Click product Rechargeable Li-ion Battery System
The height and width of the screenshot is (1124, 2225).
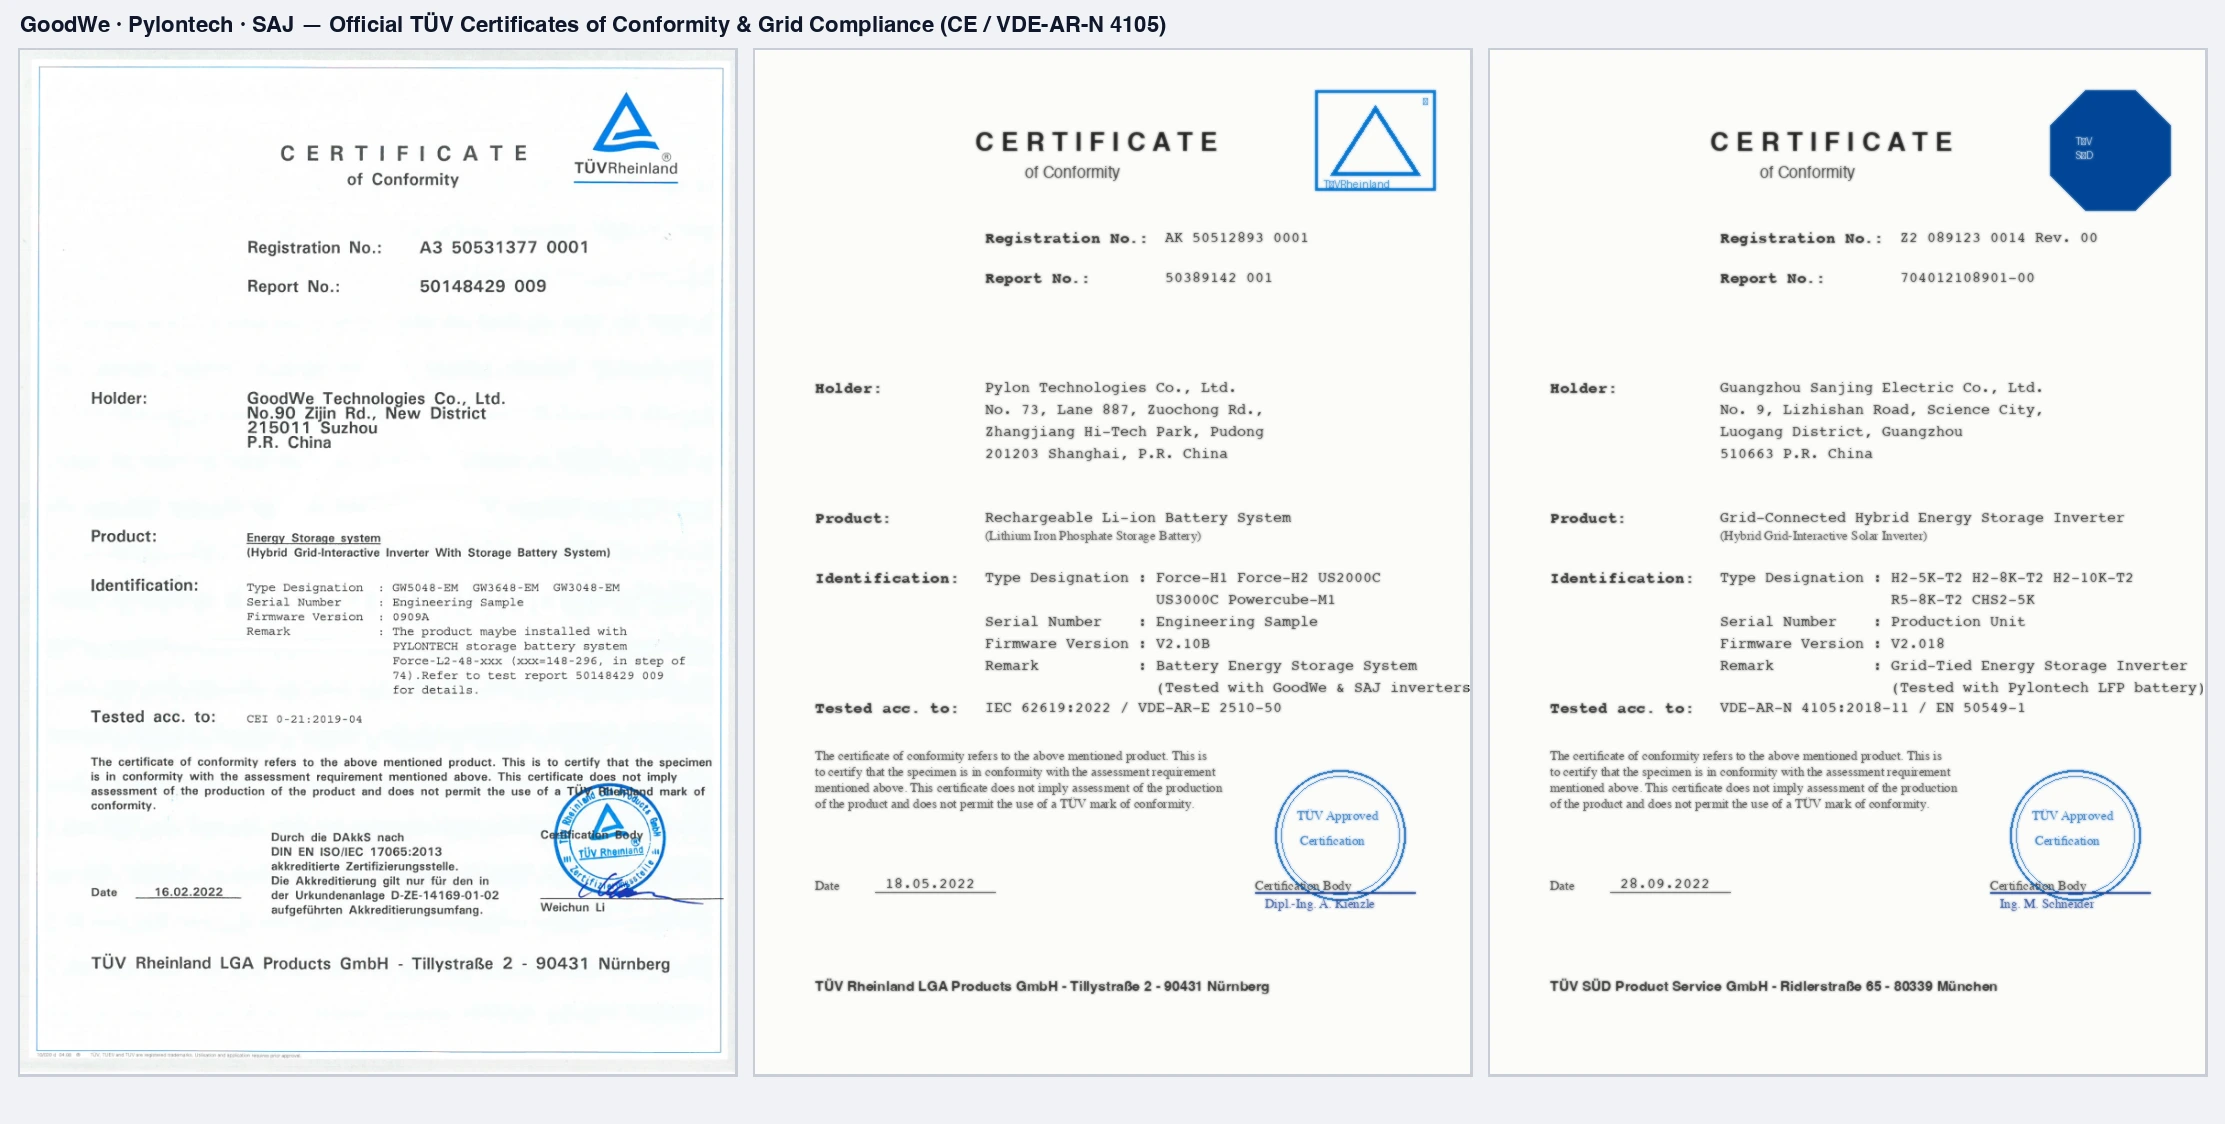(1138, 518)
